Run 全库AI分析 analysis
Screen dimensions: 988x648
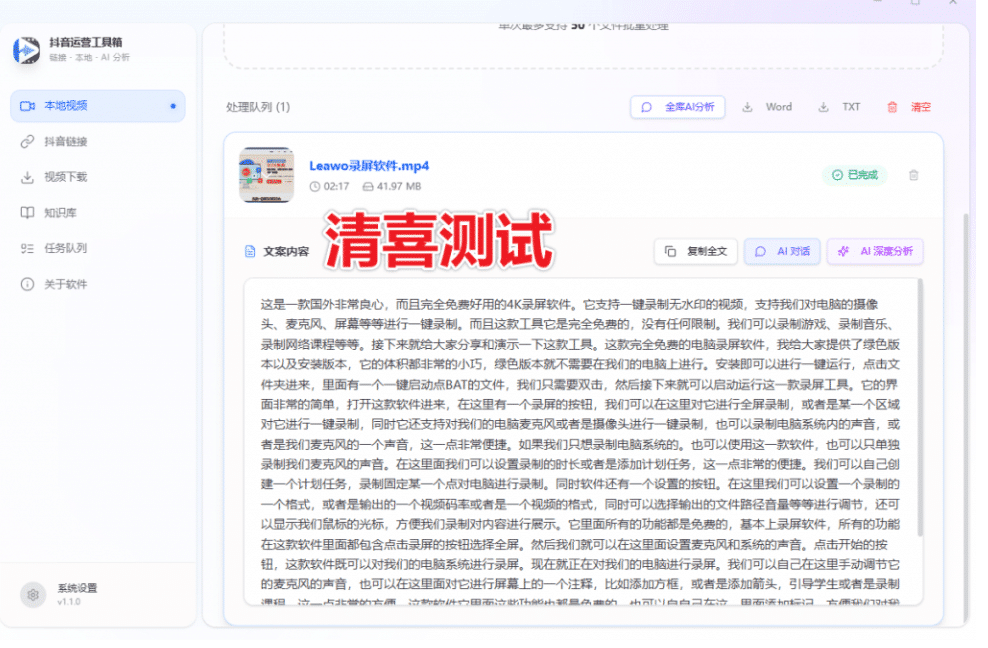677,106
